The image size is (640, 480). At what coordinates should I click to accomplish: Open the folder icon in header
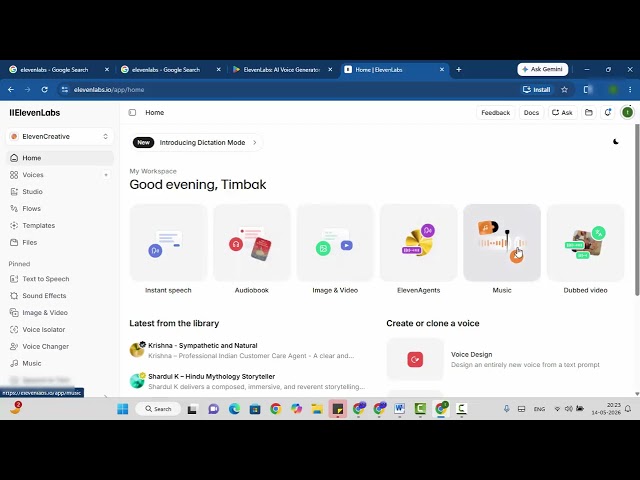point(589,113)
